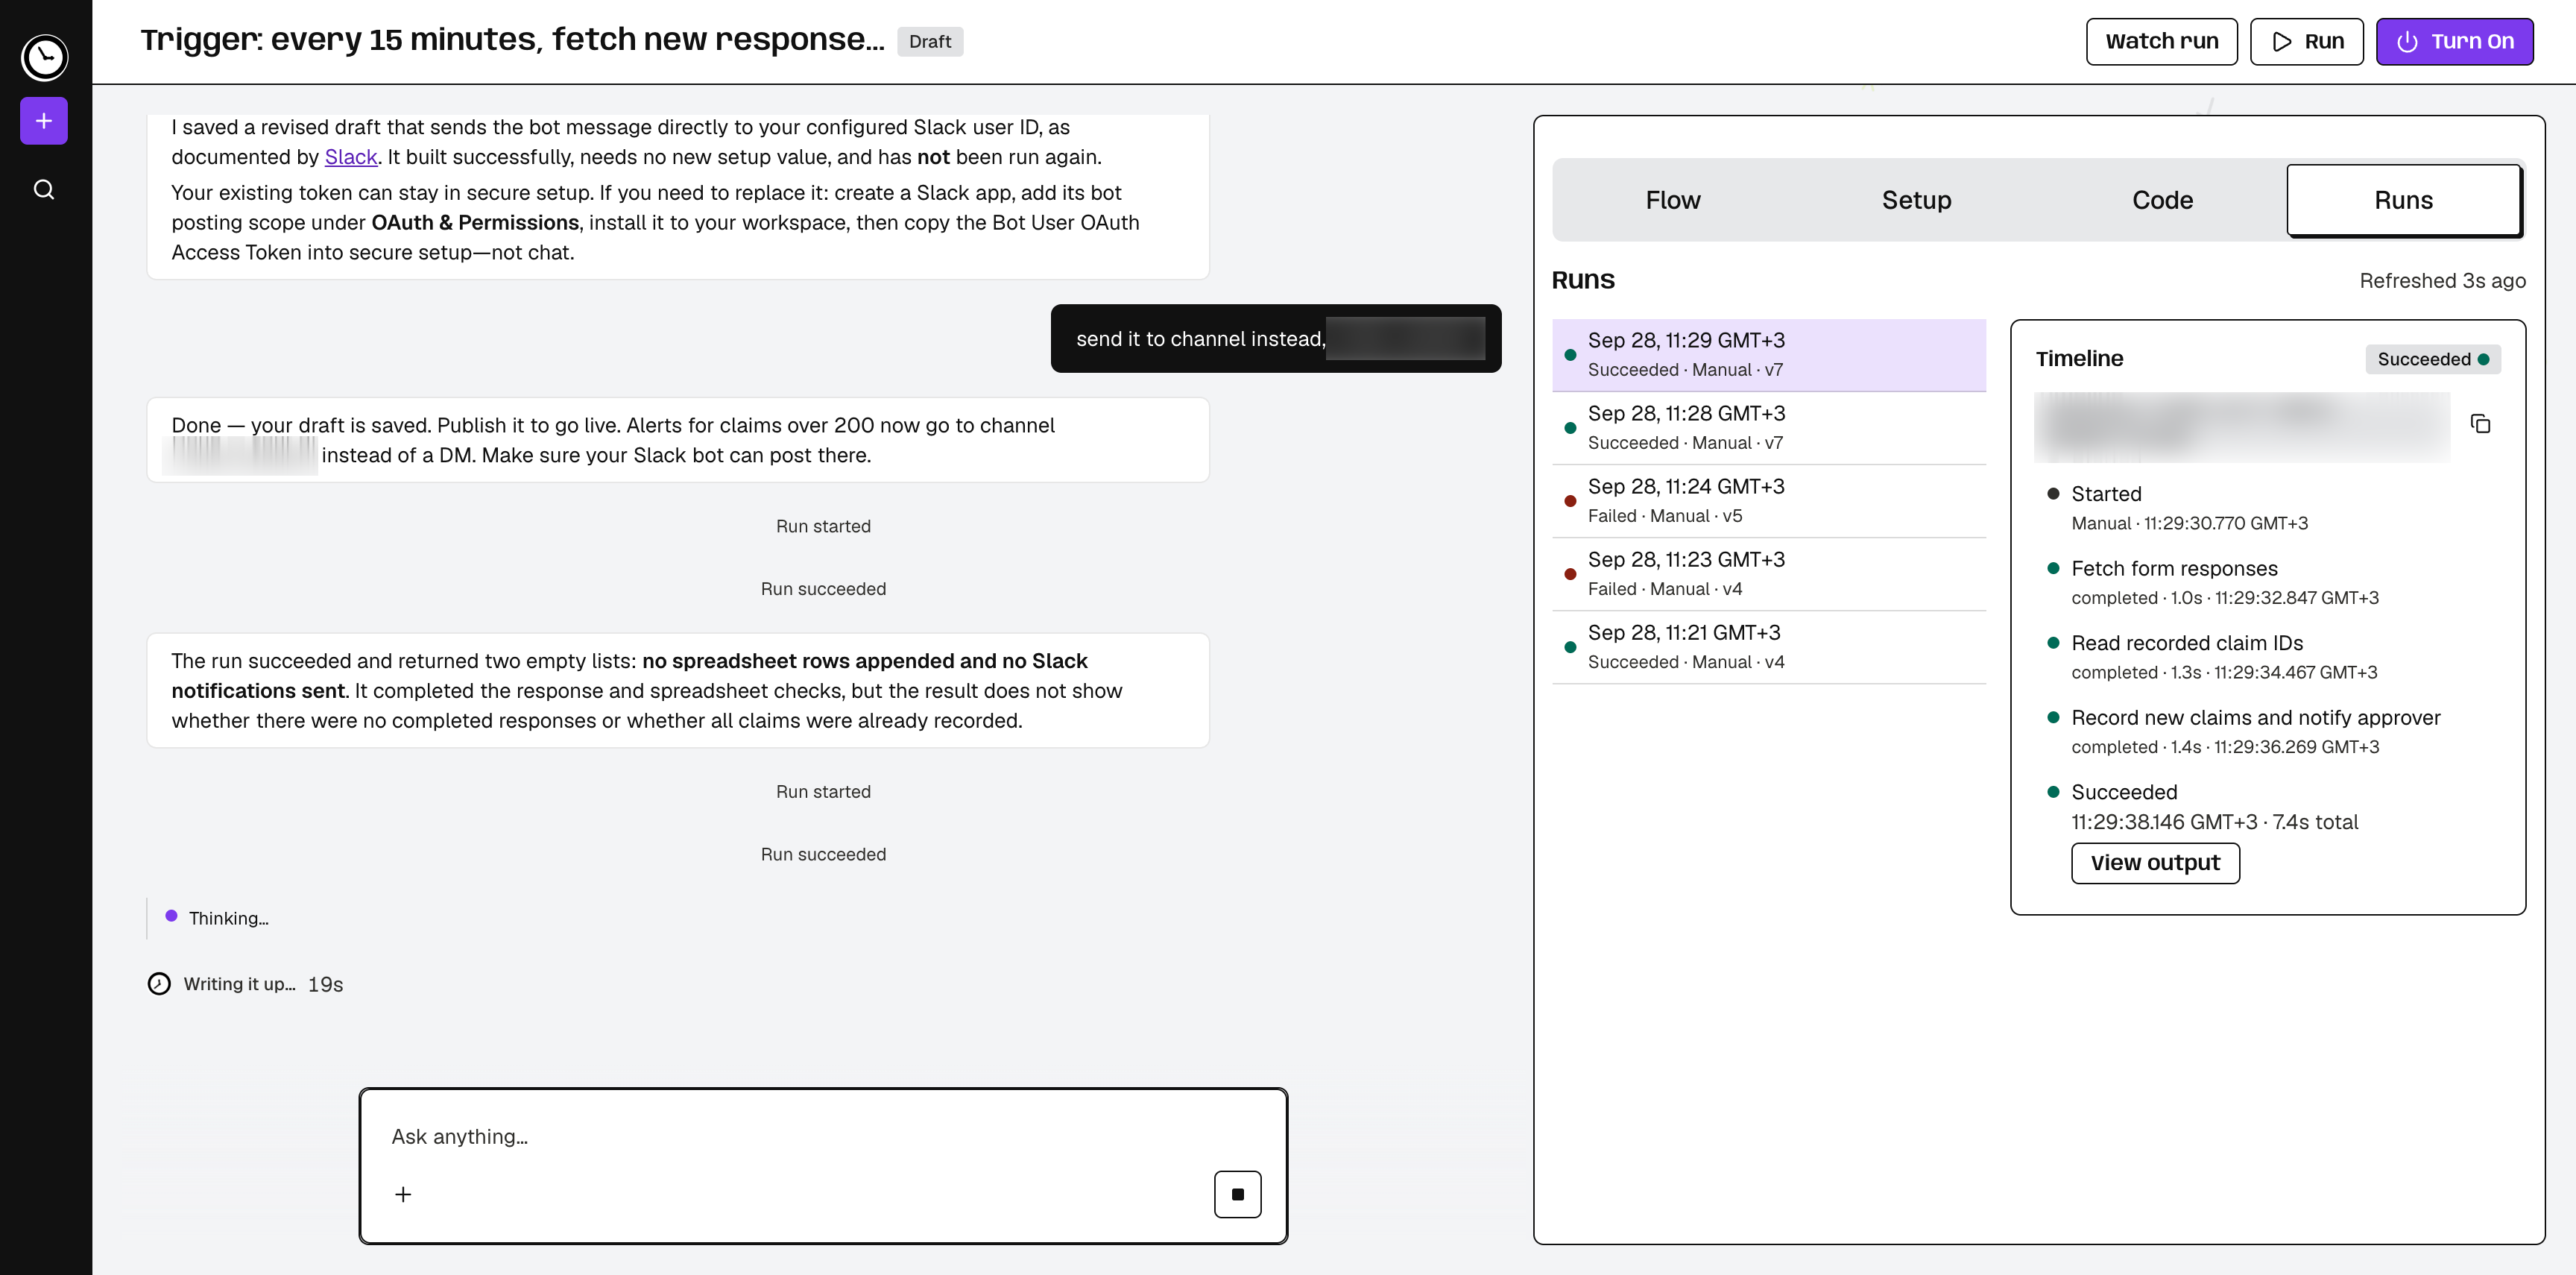Open the Code tab
The height and width of the screenshot is (1275, 2576).
coord(2162,200)
